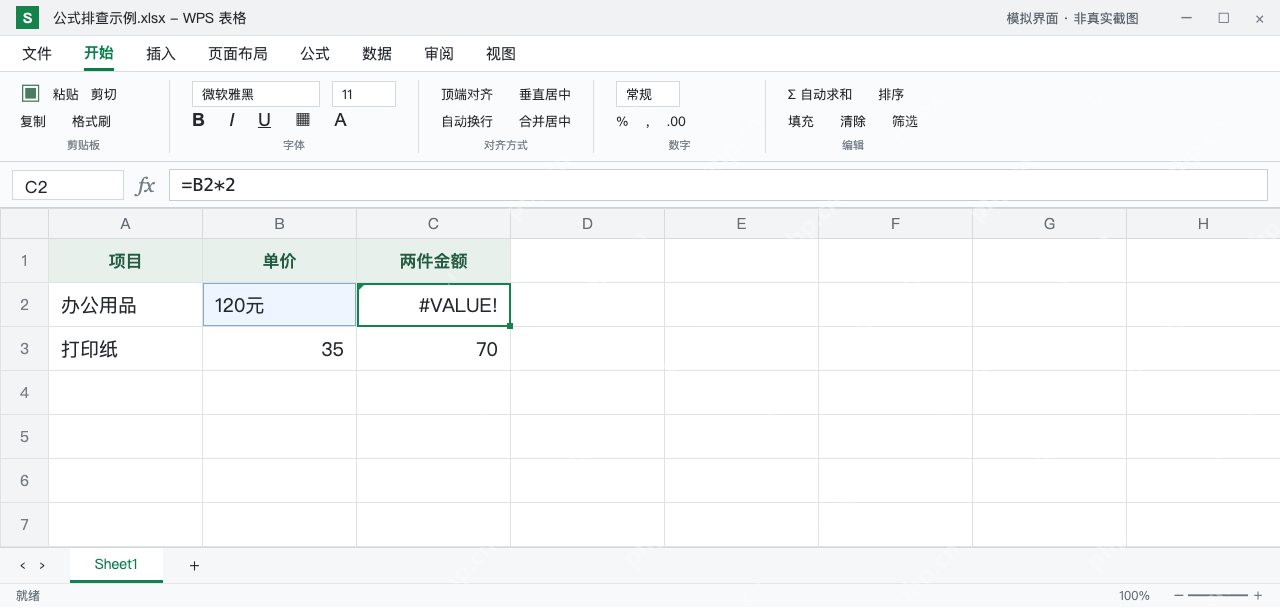Open the 常规 number format box
1280x608 pixels.
[x=648, y=94]
